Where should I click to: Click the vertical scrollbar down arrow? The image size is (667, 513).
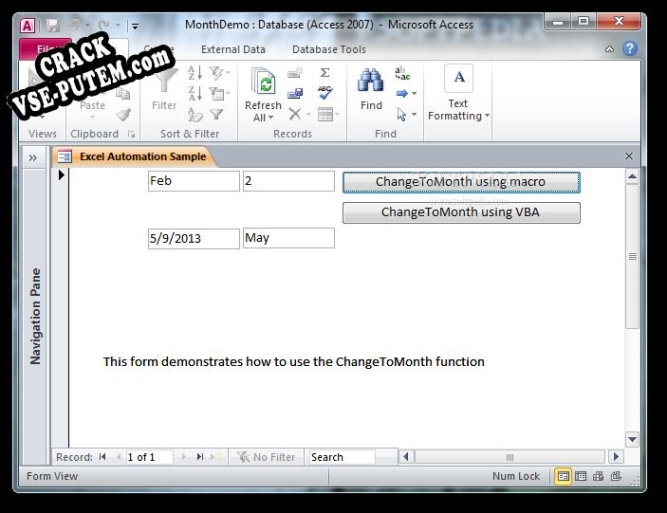632,439
